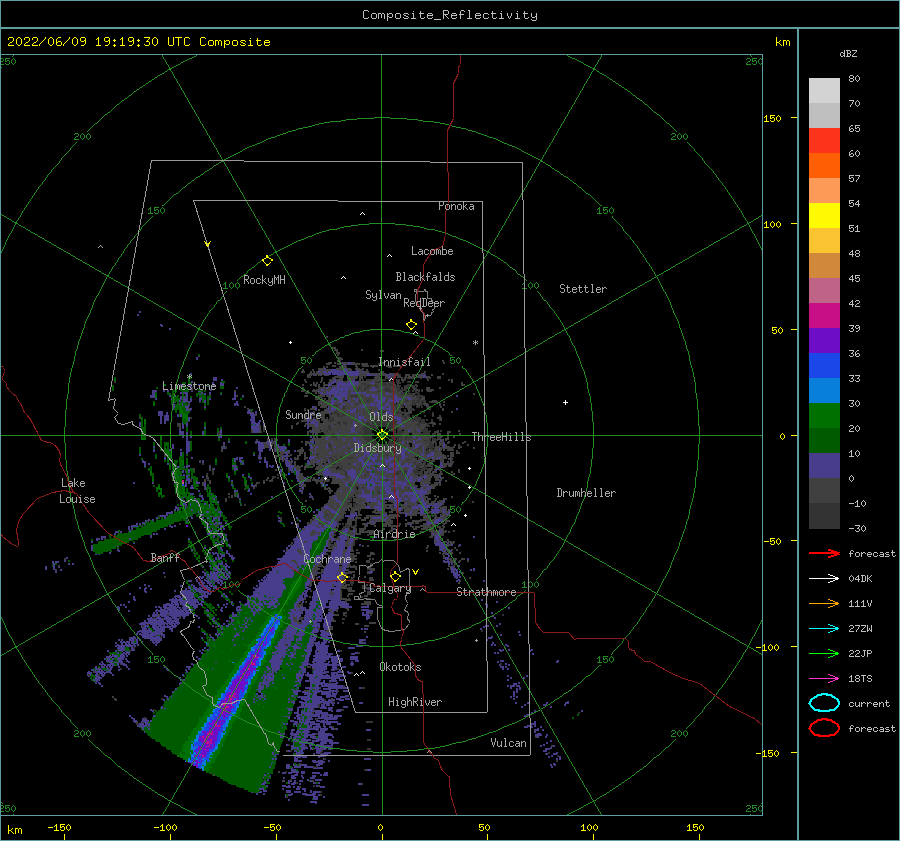This screenshot has width=900, height=841.
Task: Click the Ponoka town label
Action: (x=456, y=206)
